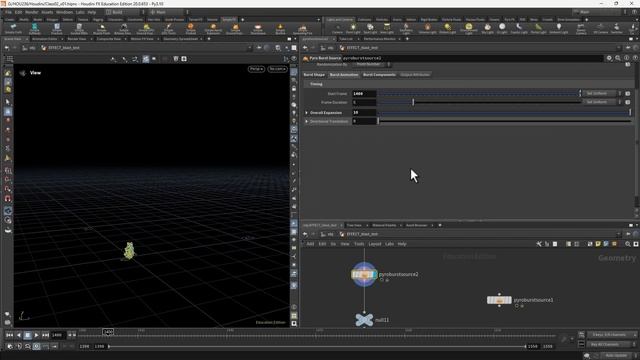Click the Start Frame value field
The width and height of the screenshot is (640, 360).
coord(364,93)
